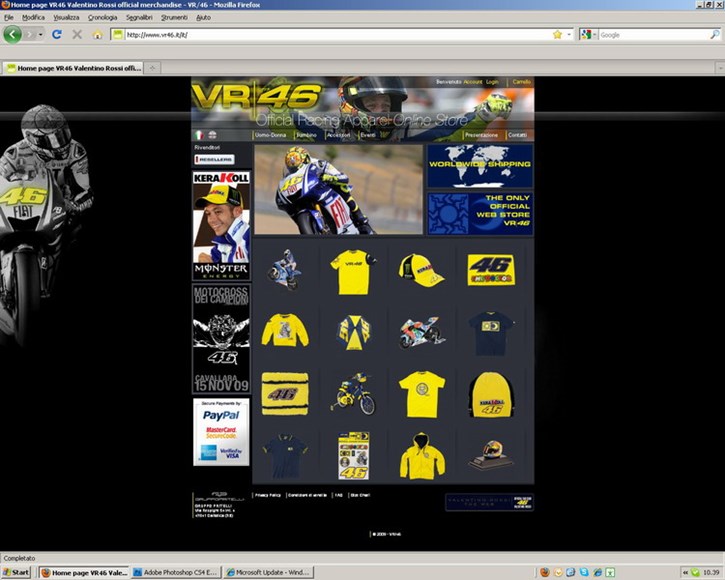Open the bookmark star dropdown arrow
The width and height of the screenshot is (725, 580).
(x=569, y=35)
